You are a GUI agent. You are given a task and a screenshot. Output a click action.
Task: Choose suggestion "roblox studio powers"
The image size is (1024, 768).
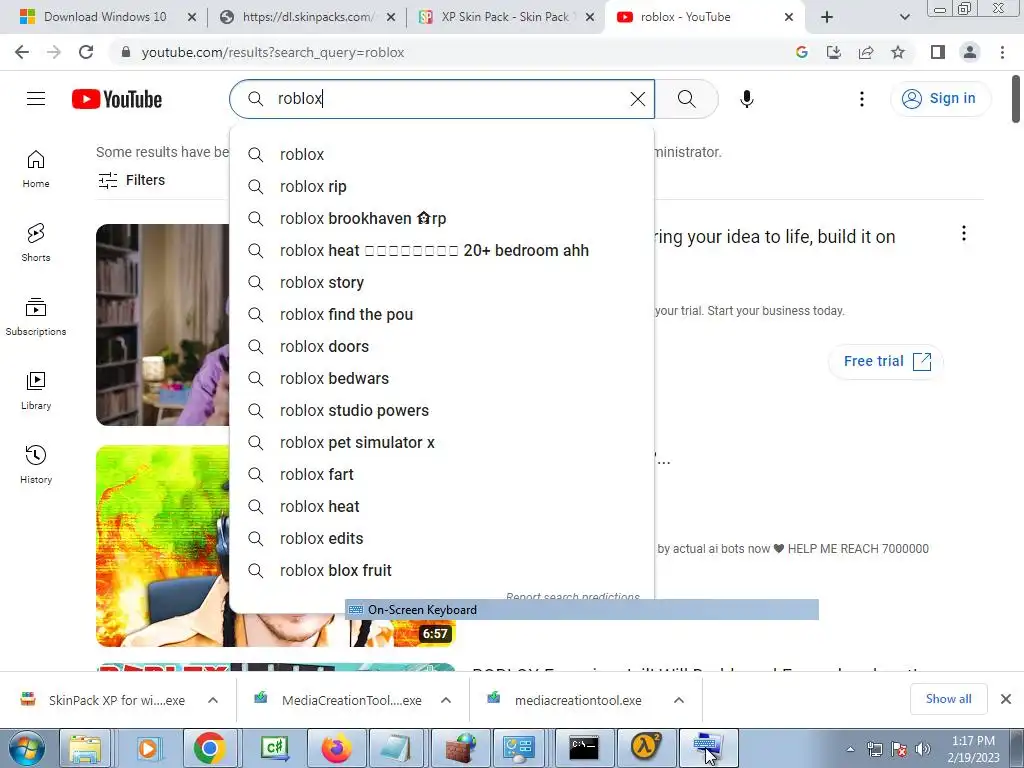pos(441,411)
